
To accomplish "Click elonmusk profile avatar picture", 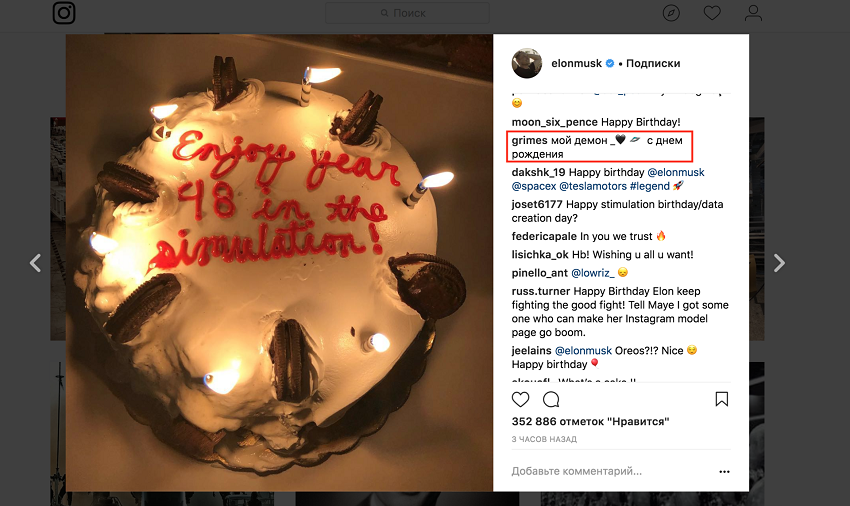I will [527, 63].
